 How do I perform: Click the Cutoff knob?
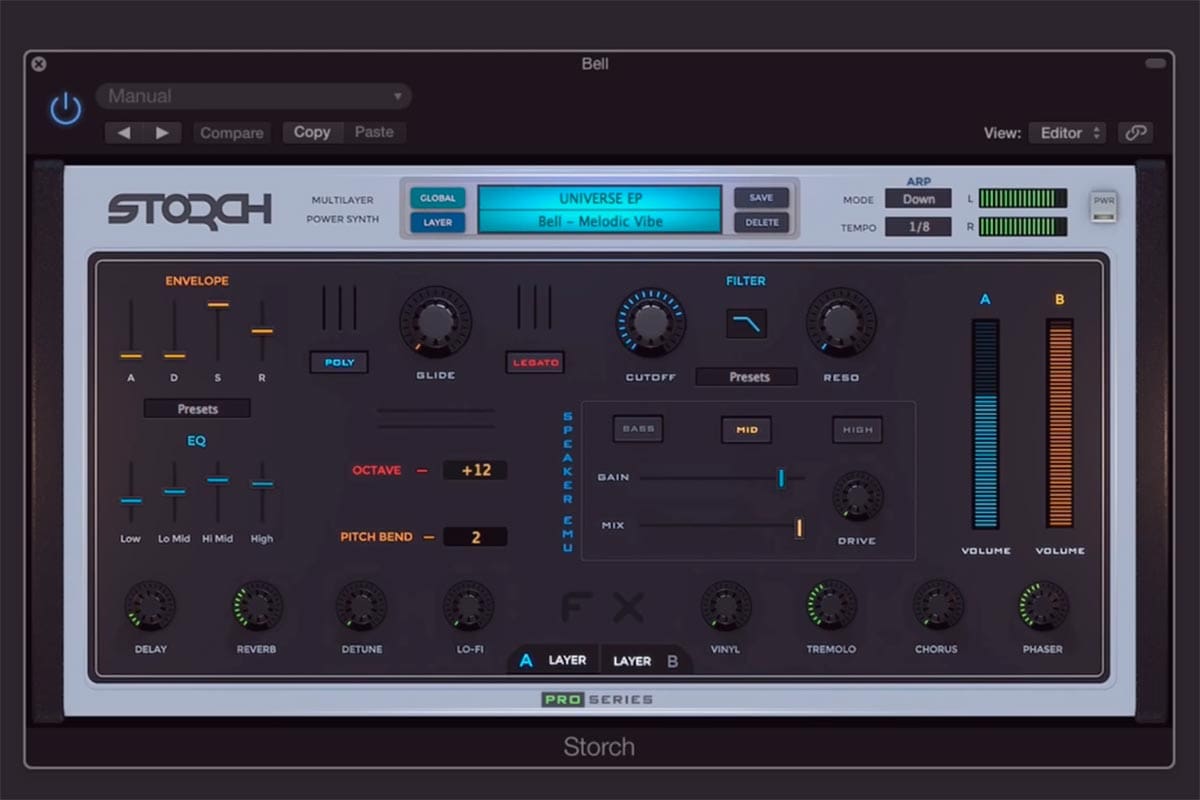pos(650,323)
